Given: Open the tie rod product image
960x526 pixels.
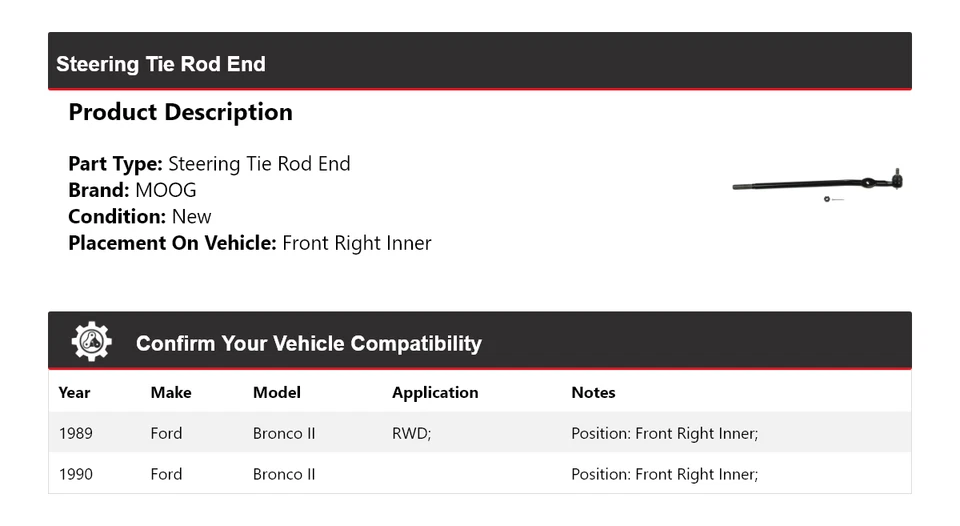Looking at the screenshot, I should pyautogui.click(x=818, y=184).
